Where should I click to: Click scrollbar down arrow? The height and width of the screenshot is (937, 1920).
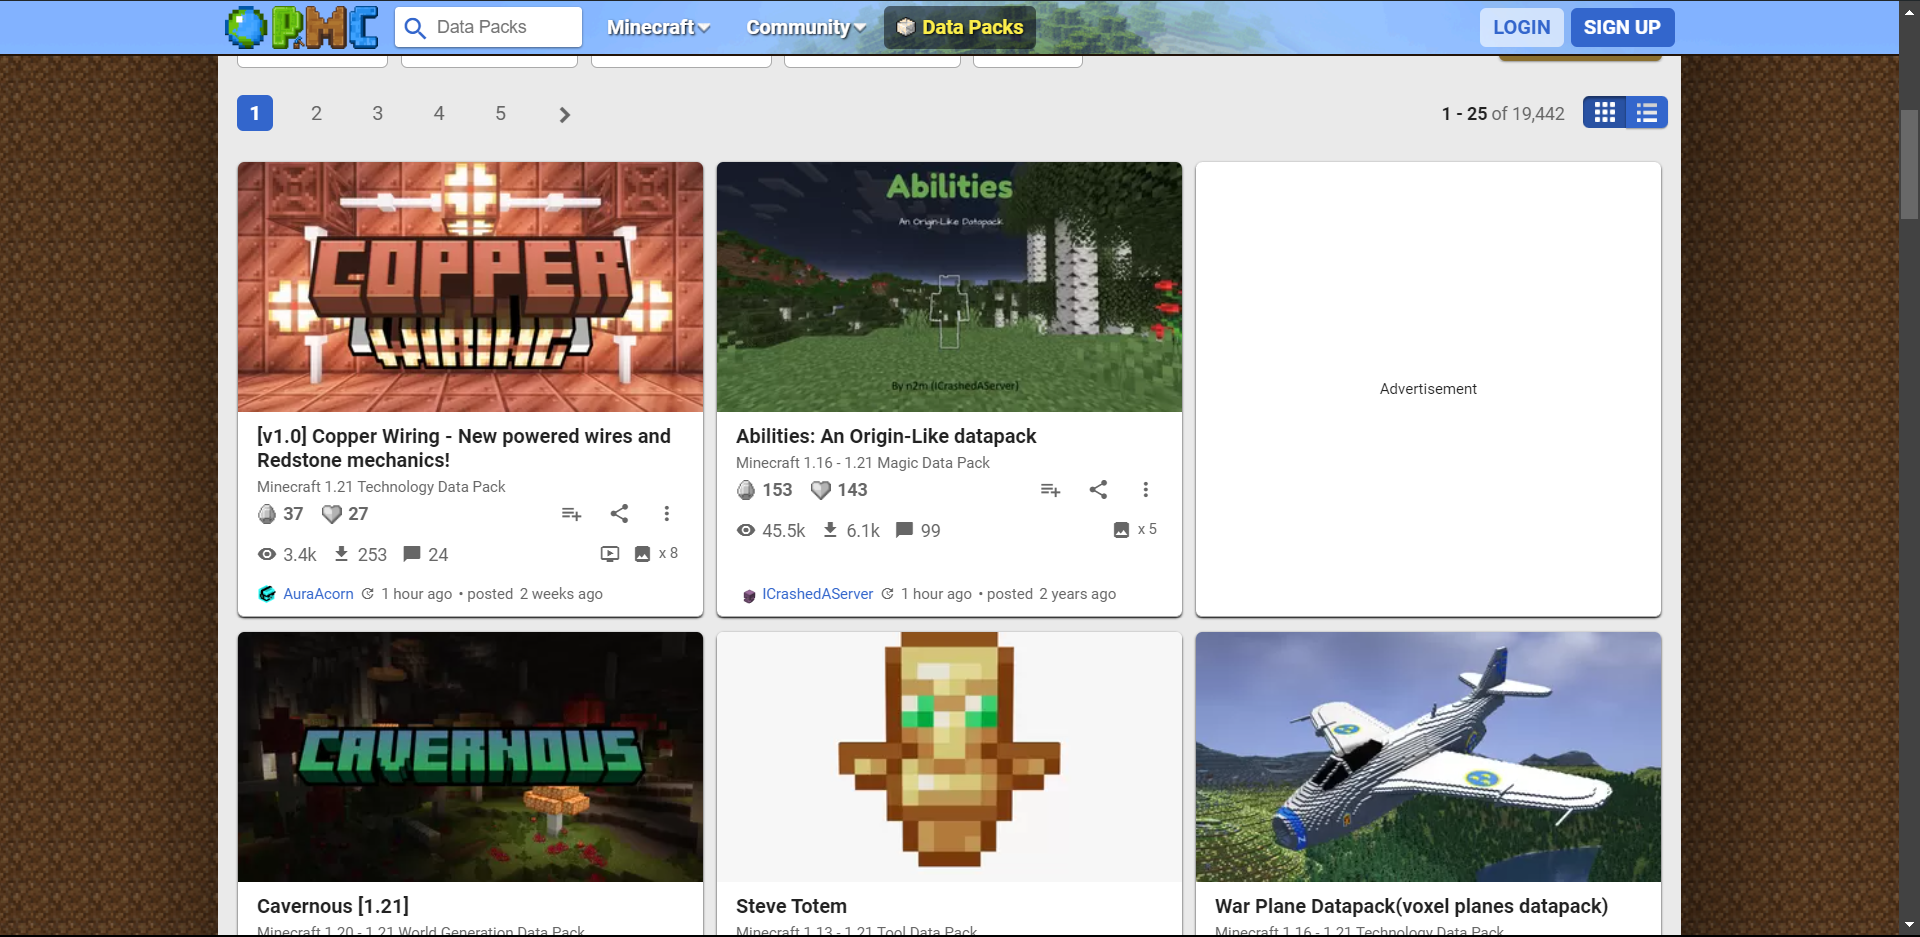coord(1909,925)
